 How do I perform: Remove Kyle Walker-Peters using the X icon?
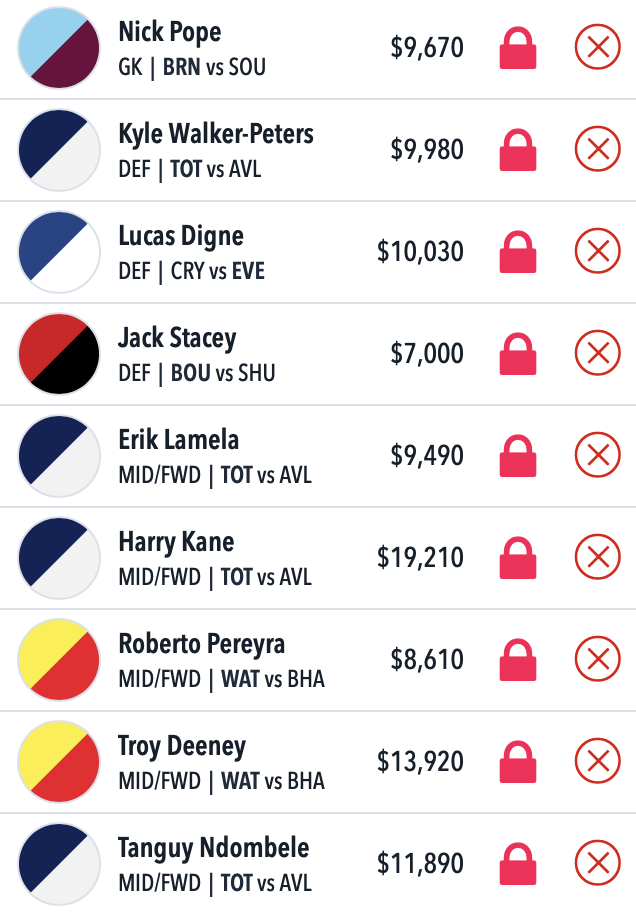[598, 149]
